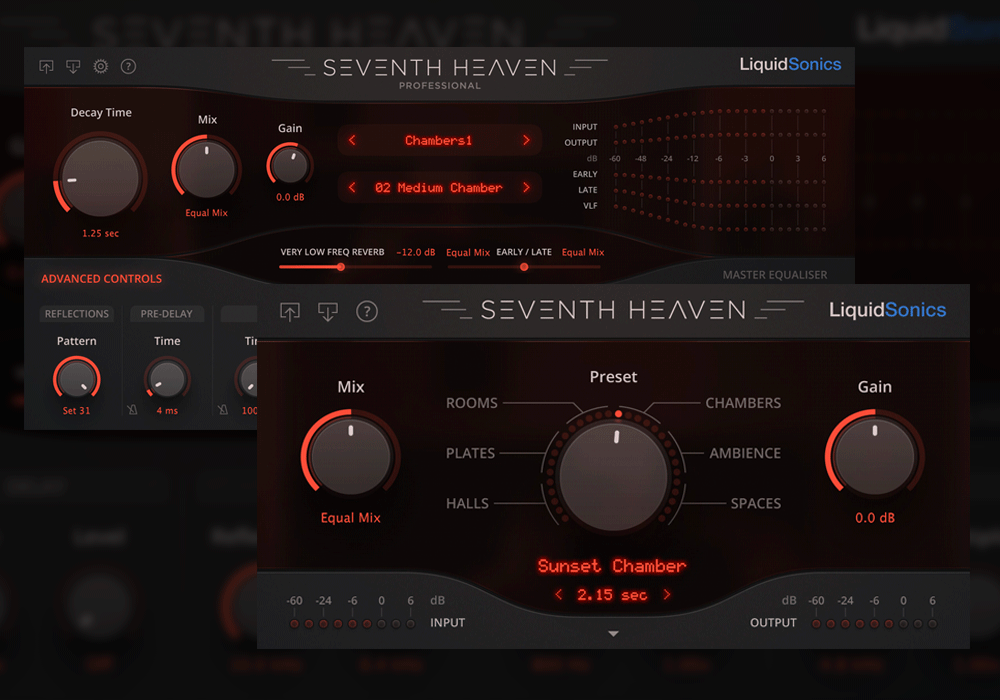The image size is (1000, 700).
Task: Open the MASTER EQUALISER panel
Action: point(775,275)
